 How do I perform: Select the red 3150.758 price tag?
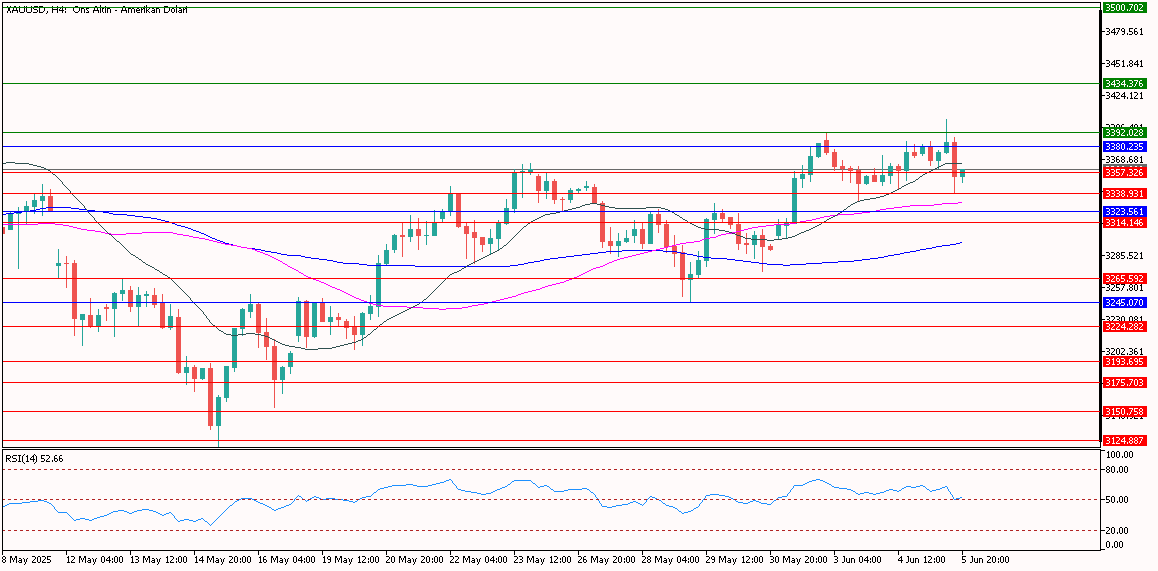click(x=1123, y=411)
